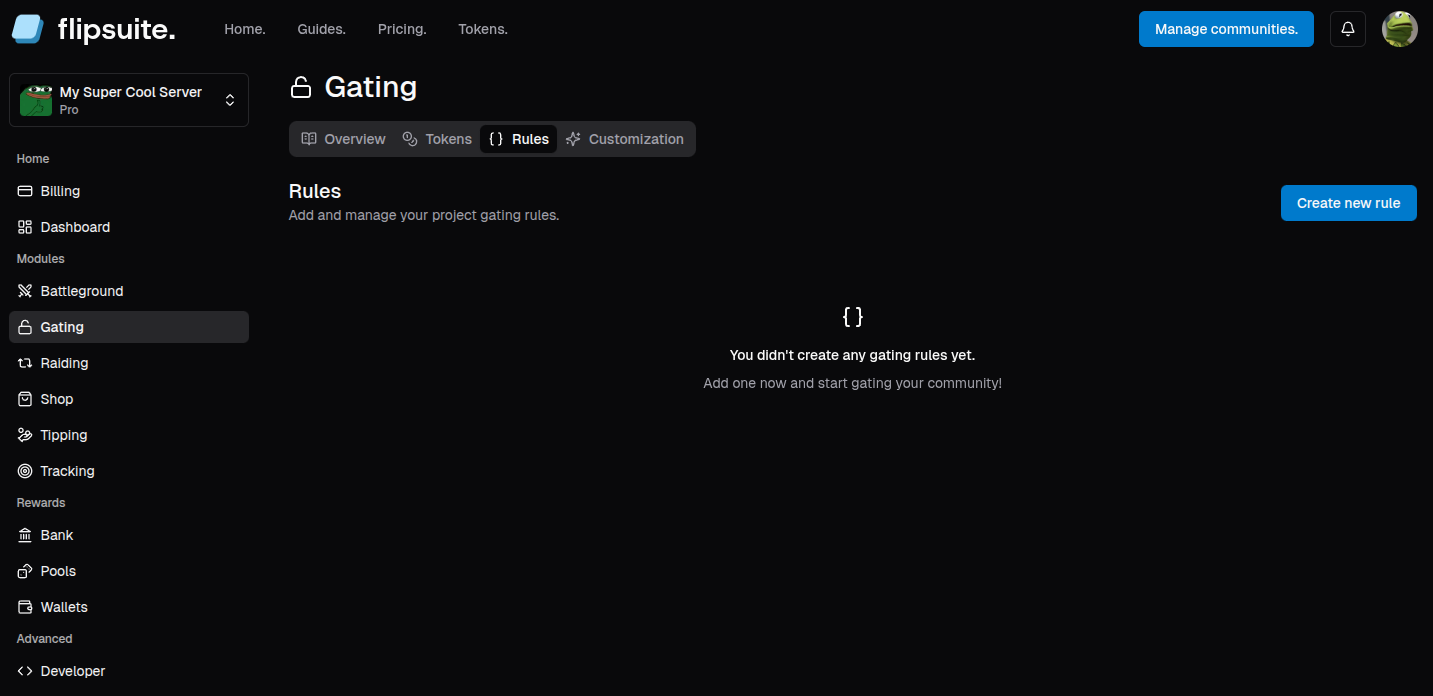
Task: Click the Advanced section header
Action: click(45, 639)
